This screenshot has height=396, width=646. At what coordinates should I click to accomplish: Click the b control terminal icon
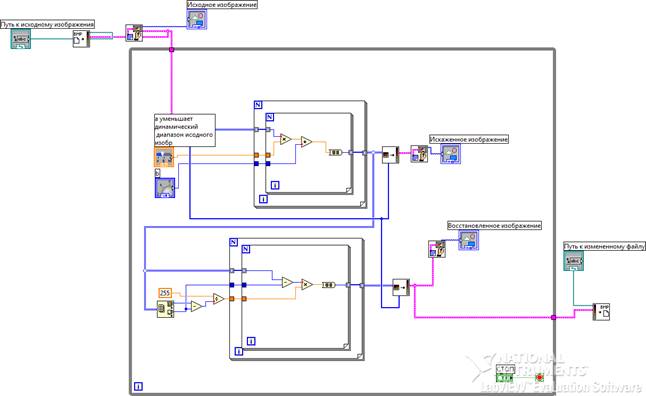click(165, 187)
